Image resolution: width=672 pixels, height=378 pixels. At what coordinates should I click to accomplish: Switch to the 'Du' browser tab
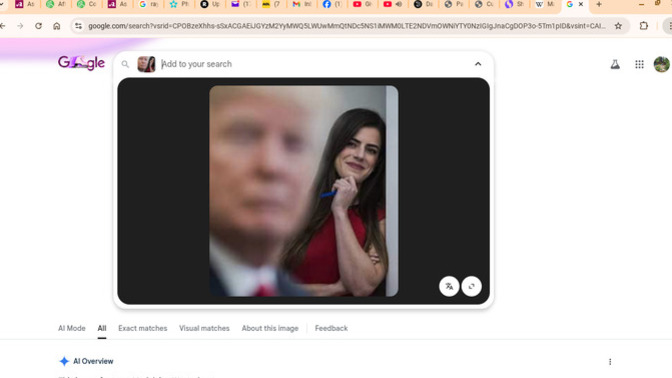click(423, 4)
